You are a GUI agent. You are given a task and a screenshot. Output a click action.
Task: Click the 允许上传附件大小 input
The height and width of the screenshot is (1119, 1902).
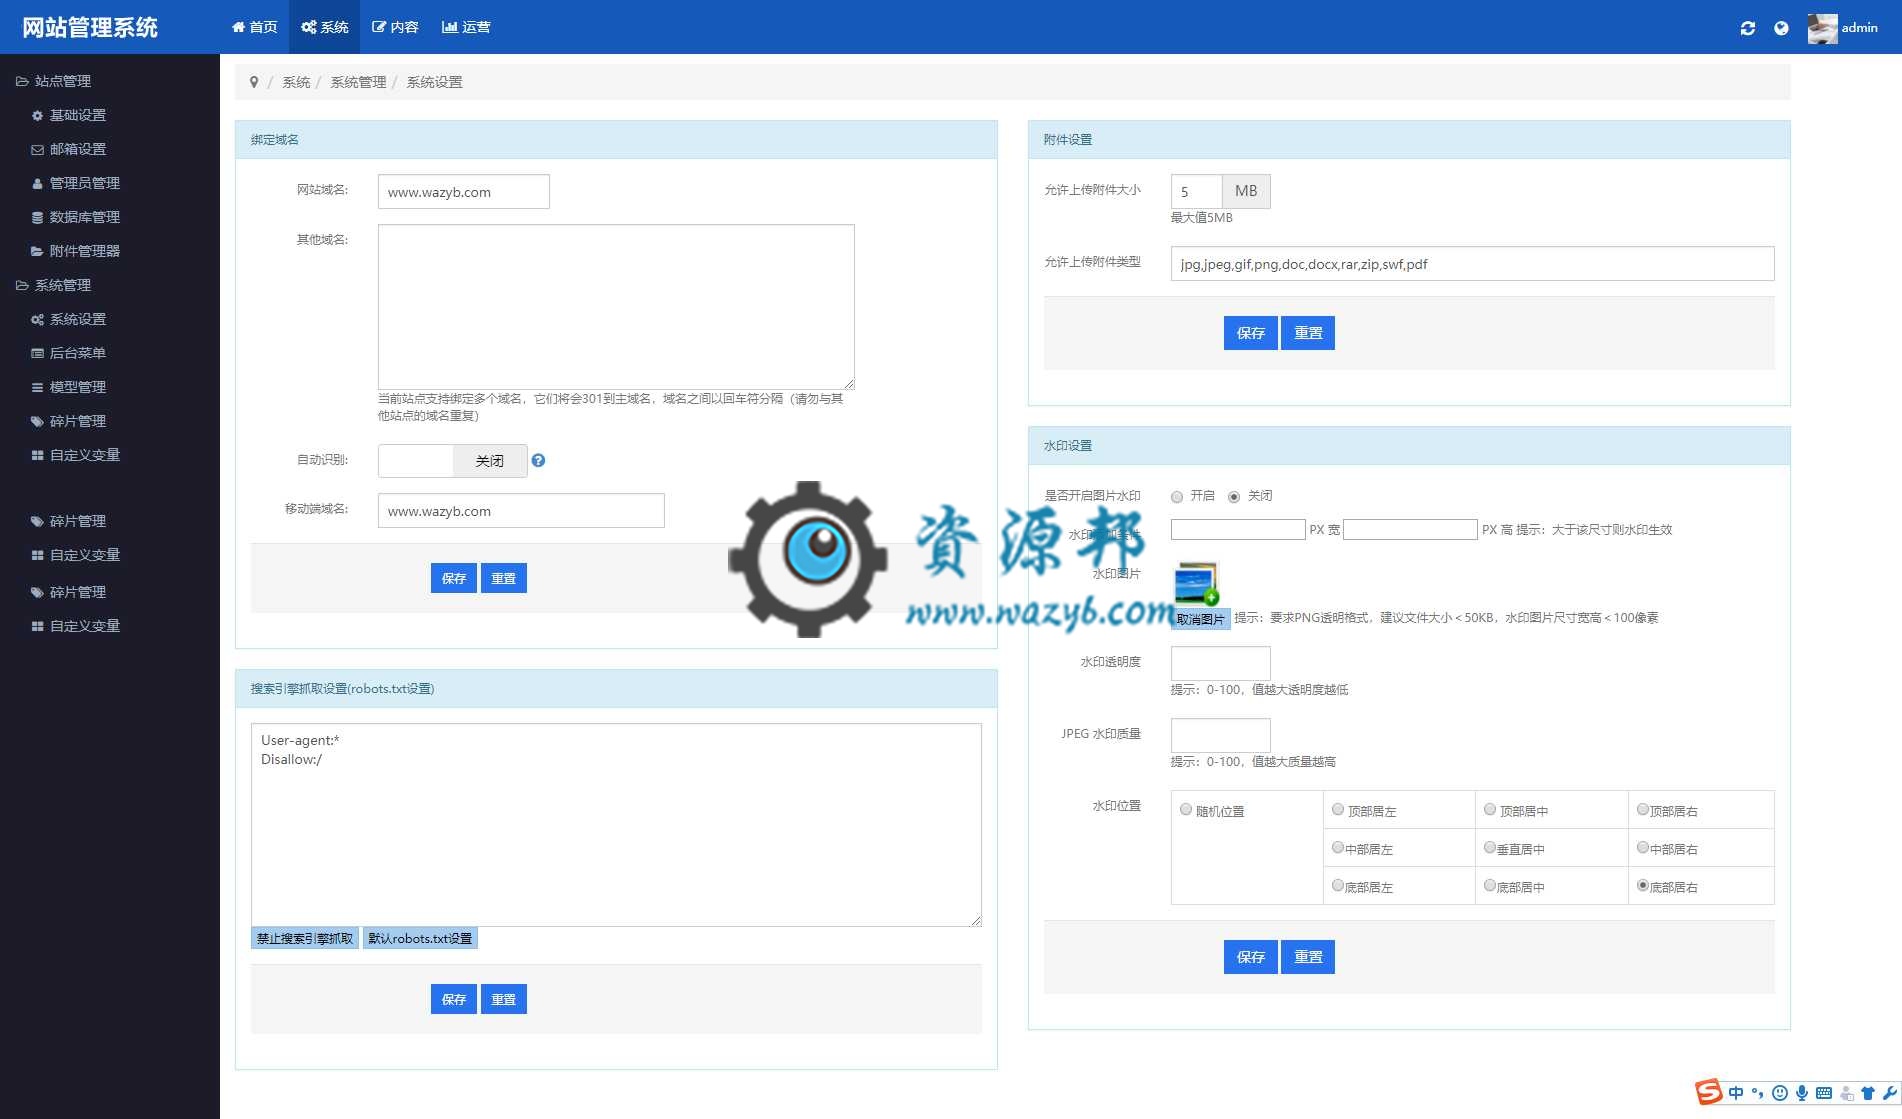[x=1196, y=191]
